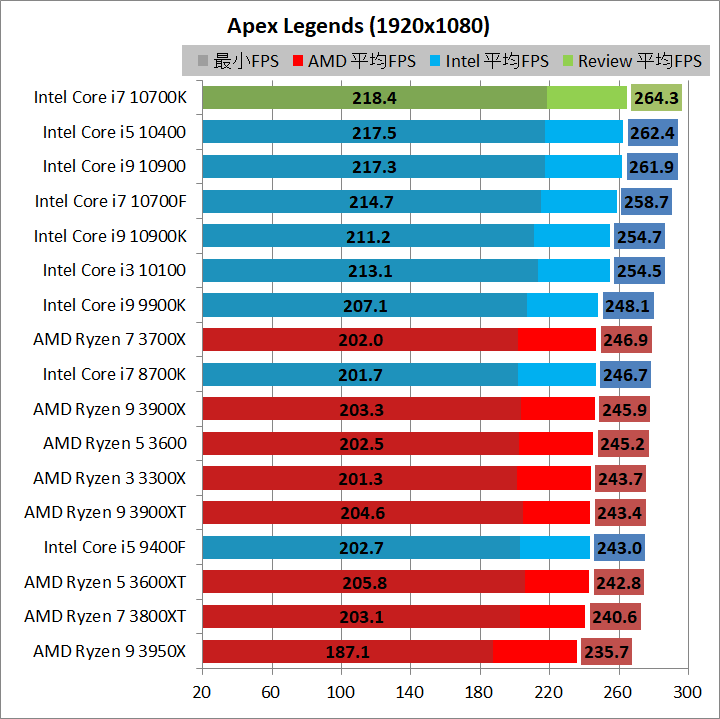Screen dimensions: 720x719
Task: Click the 242.8 average FPS value
Action: coord(619,583)
